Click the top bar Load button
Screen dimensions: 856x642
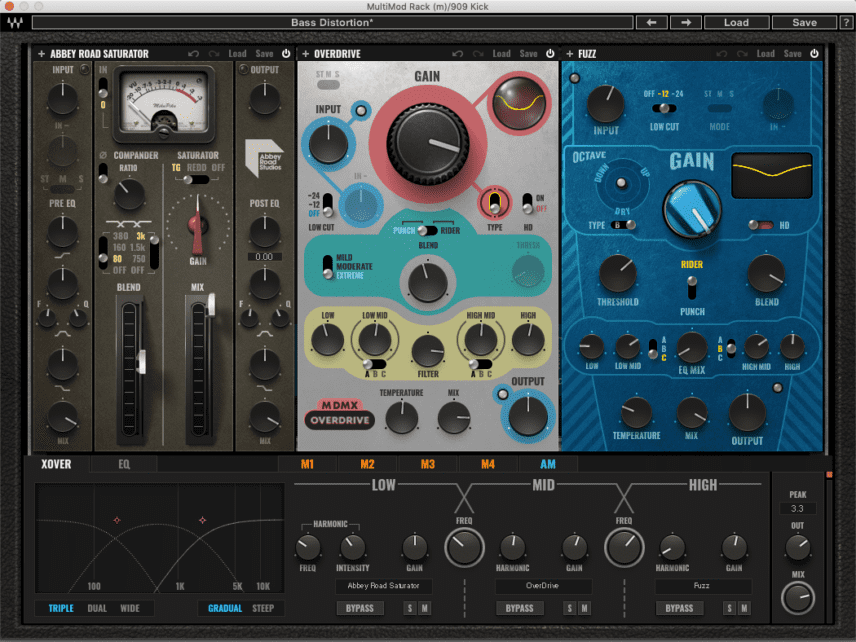[x=736, y=22]
